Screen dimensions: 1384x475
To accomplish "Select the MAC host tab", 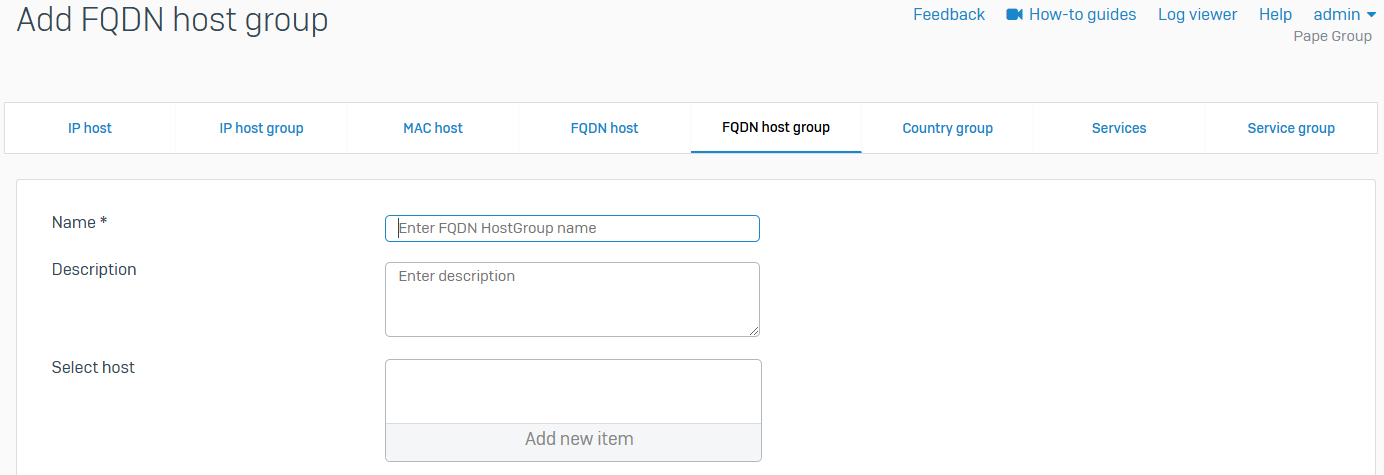I will [433, 128].
